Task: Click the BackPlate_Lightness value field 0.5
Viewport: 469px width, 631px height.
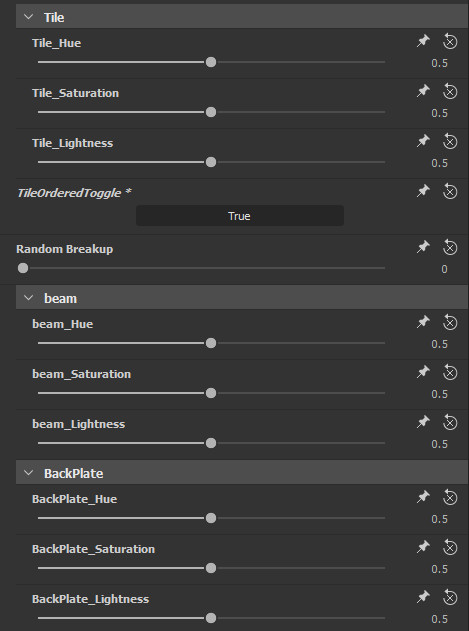Action: pyautogui.click(x=439, y=619)
